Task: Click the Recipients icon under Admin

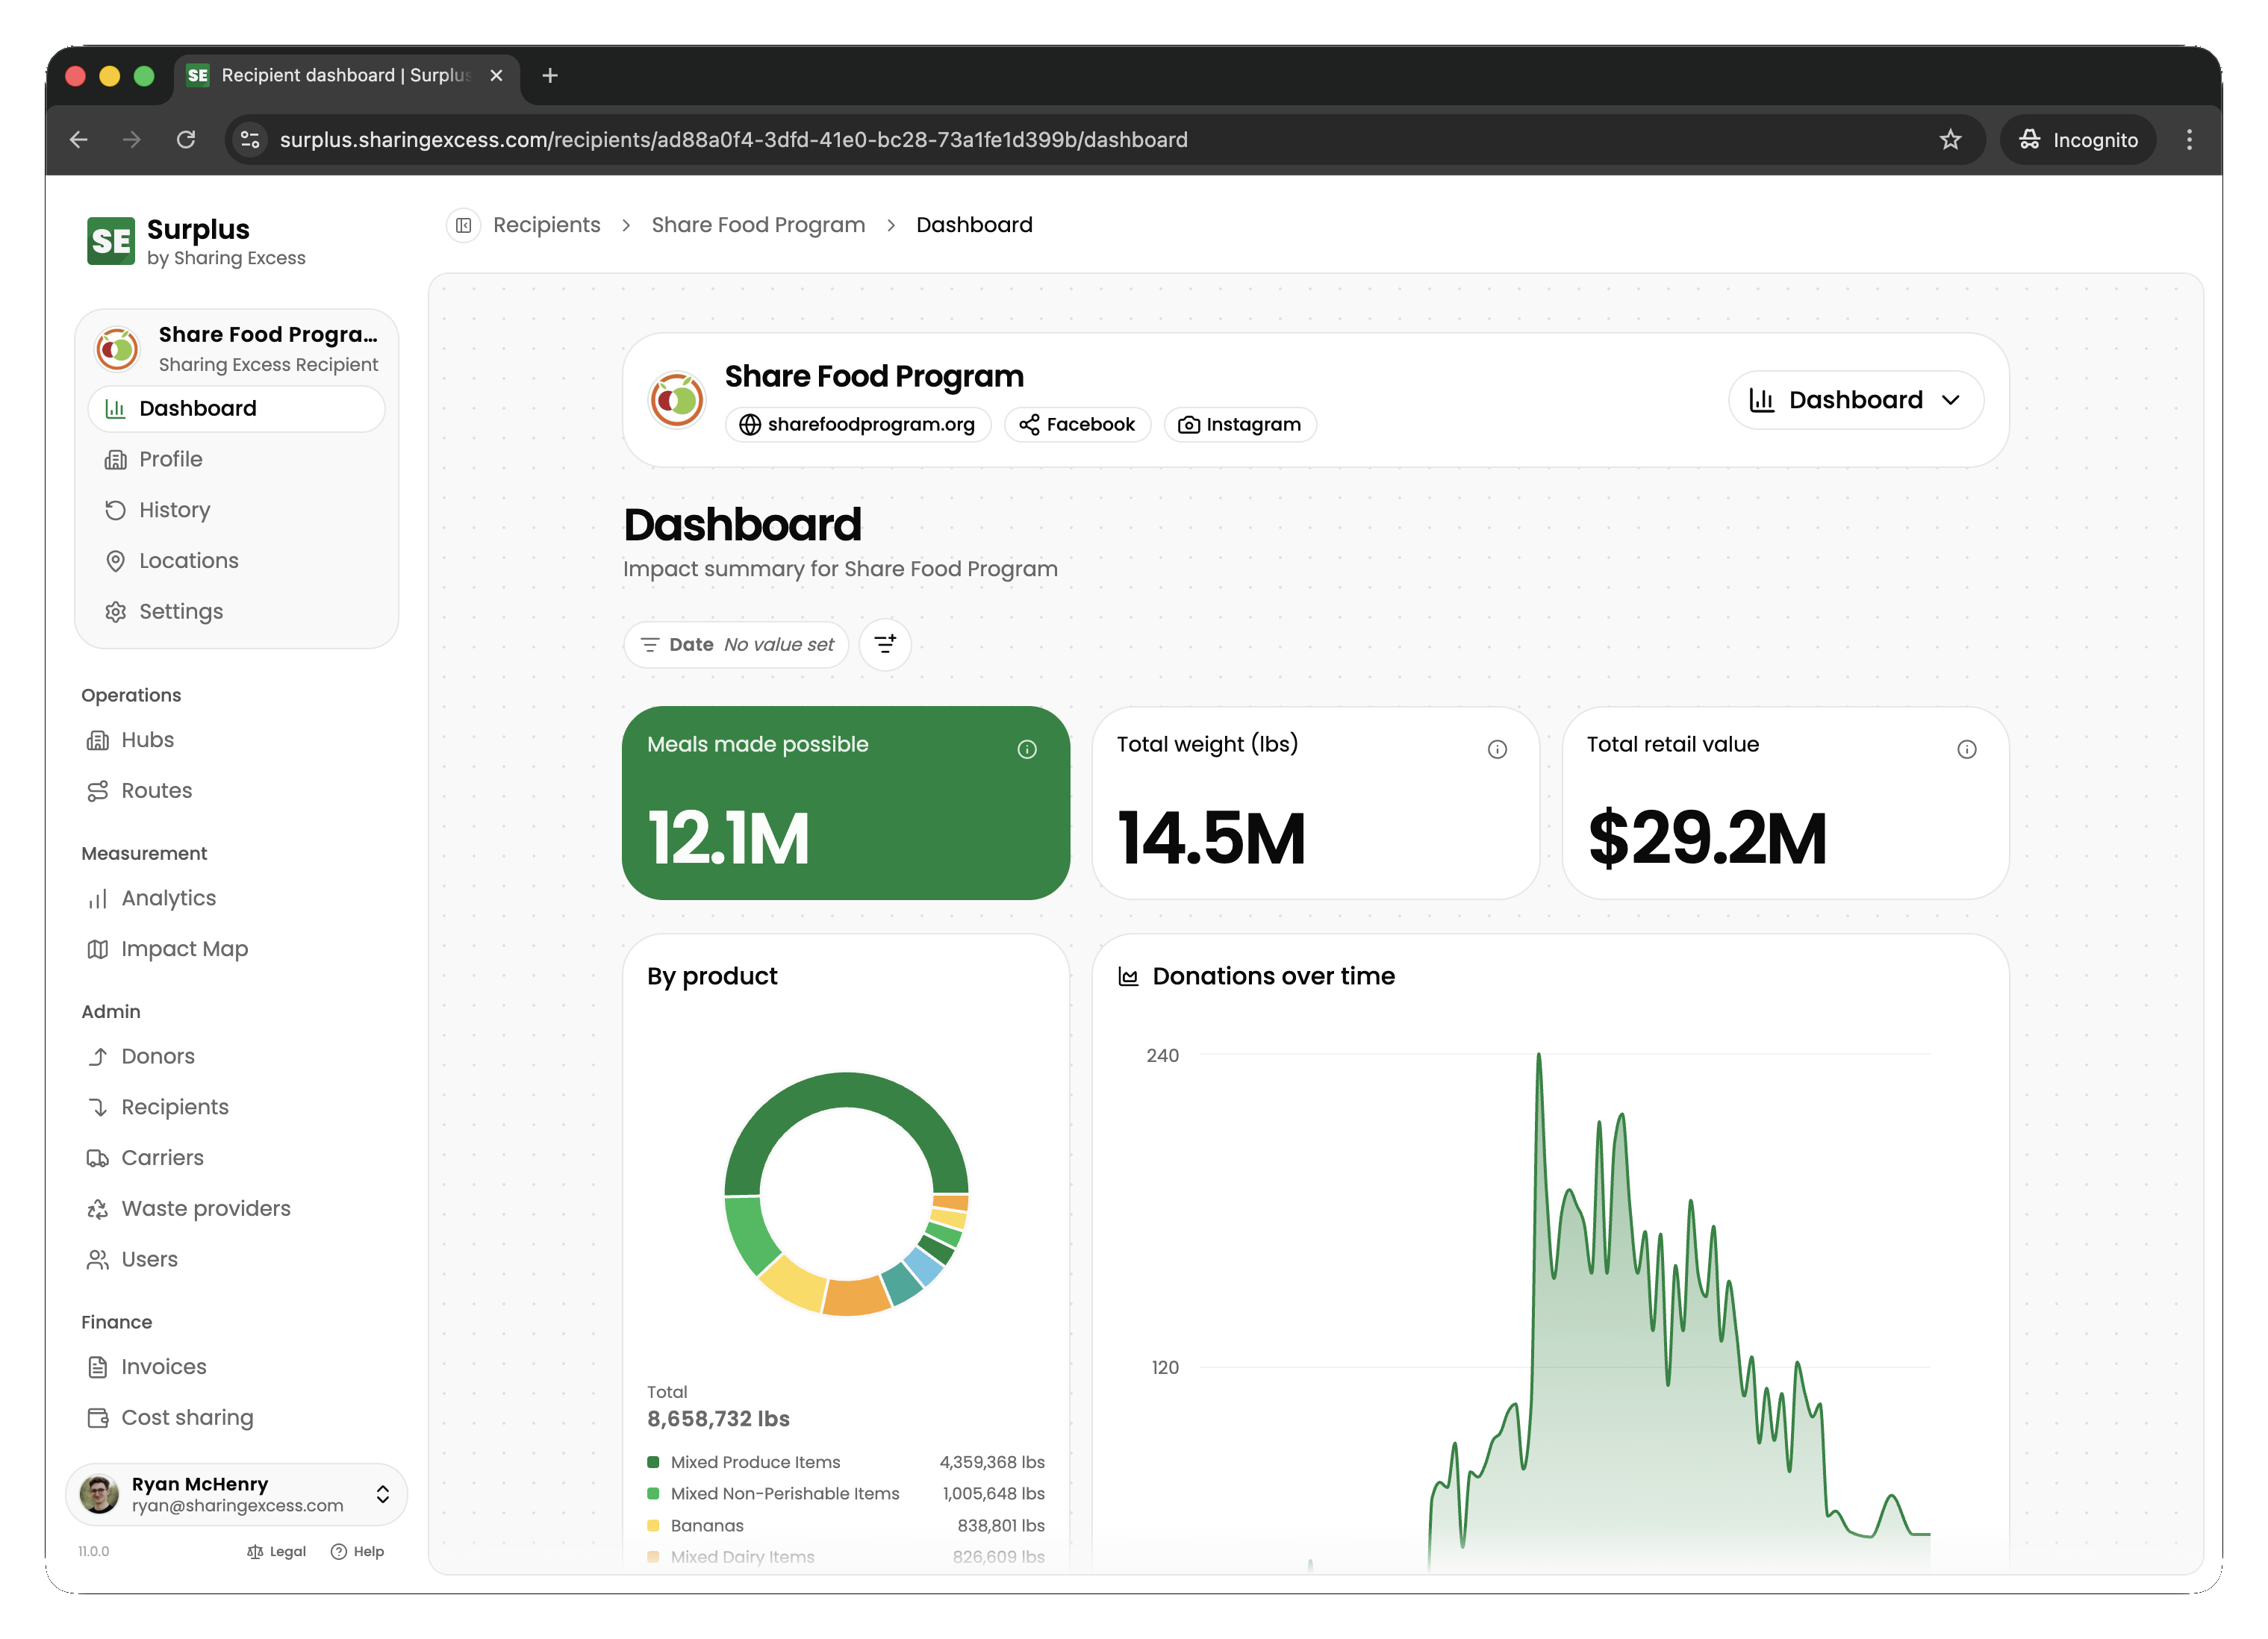Action: [98, 1107]
